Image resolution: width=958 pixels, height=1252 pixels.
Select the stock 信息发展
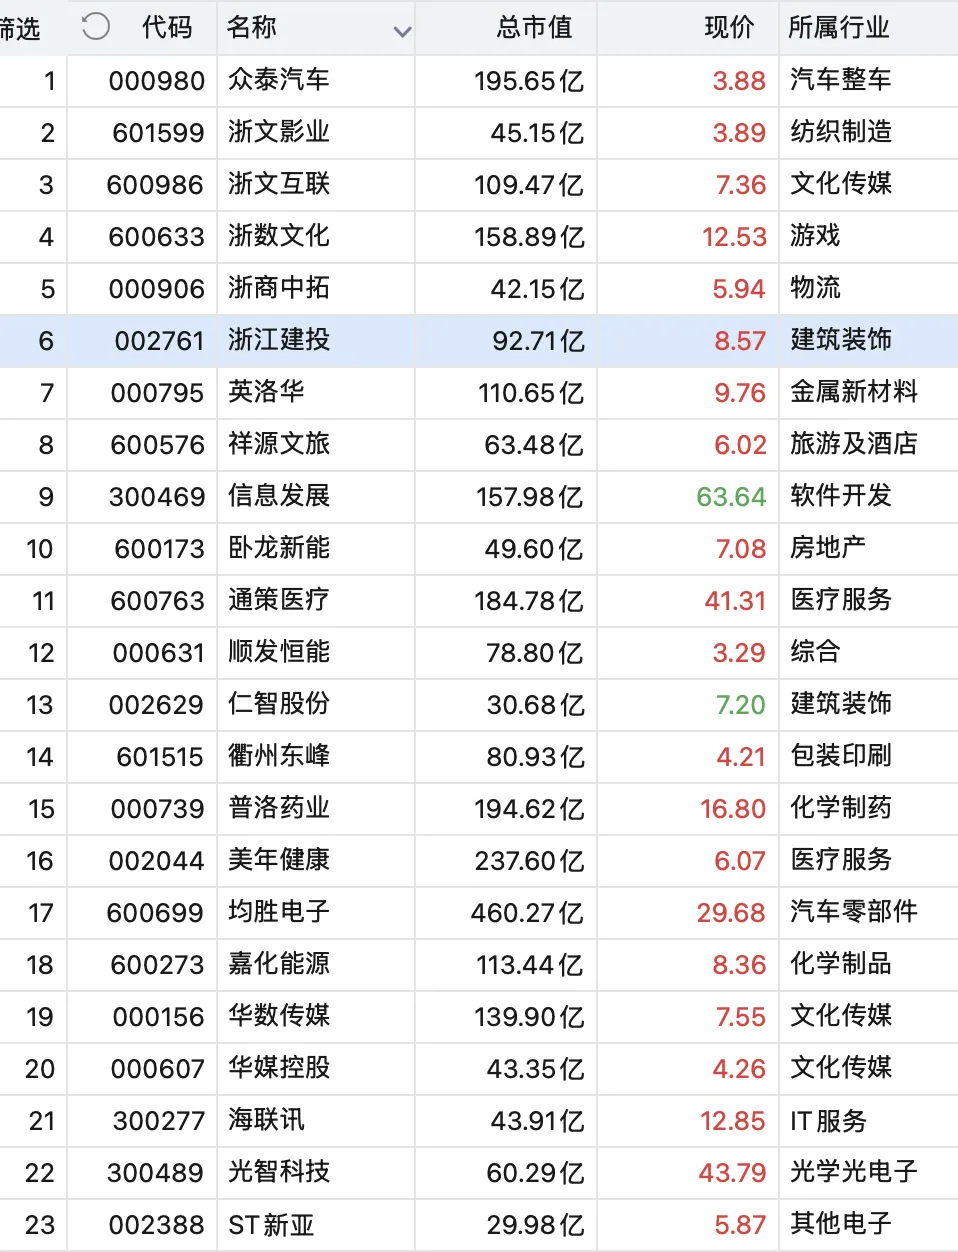pos(279,496)
